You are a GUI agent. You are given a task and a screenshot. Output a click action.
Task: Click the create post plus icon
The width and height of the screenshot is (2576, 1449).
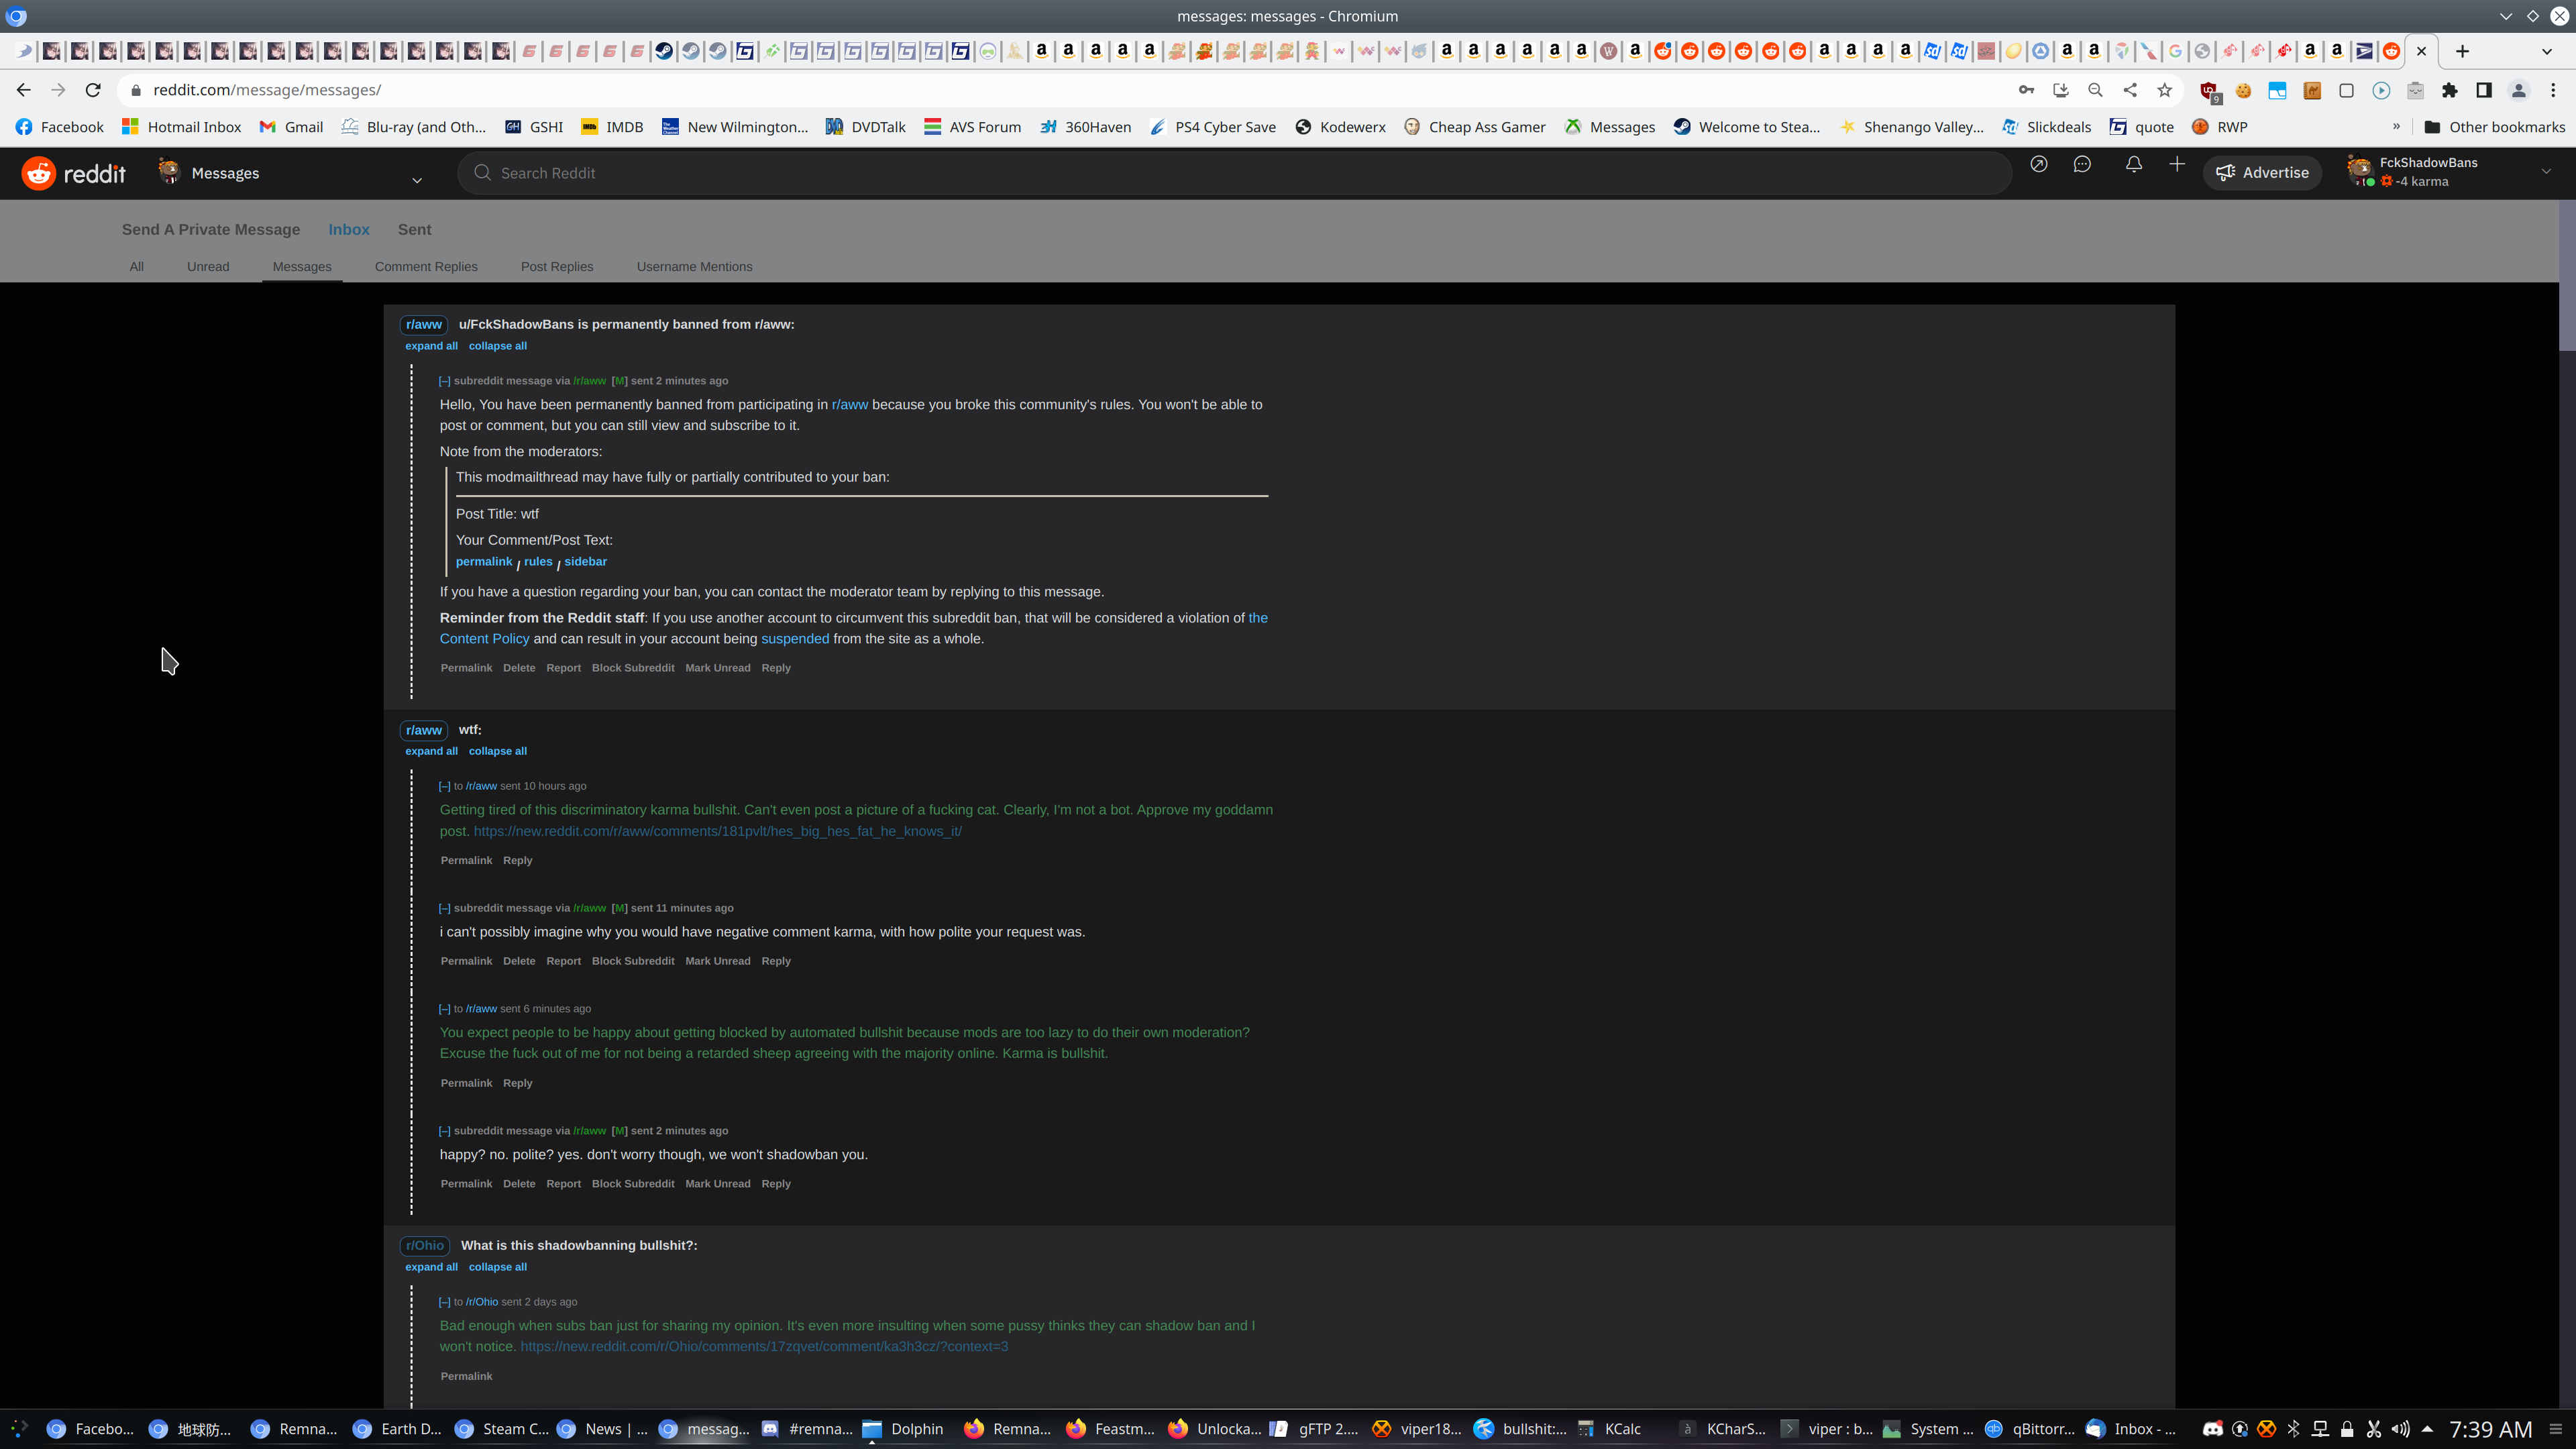pos(2176,165)
